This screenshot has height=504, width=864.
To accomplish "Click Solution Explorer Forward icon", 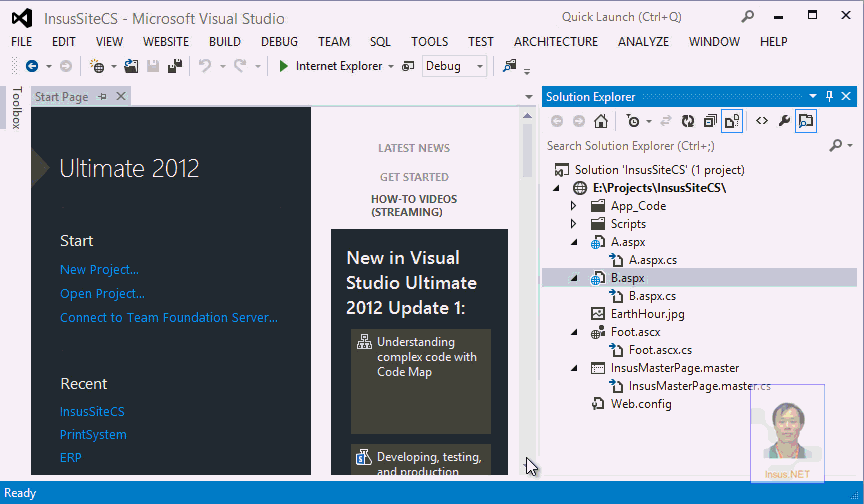I will (x=579, y=121).
